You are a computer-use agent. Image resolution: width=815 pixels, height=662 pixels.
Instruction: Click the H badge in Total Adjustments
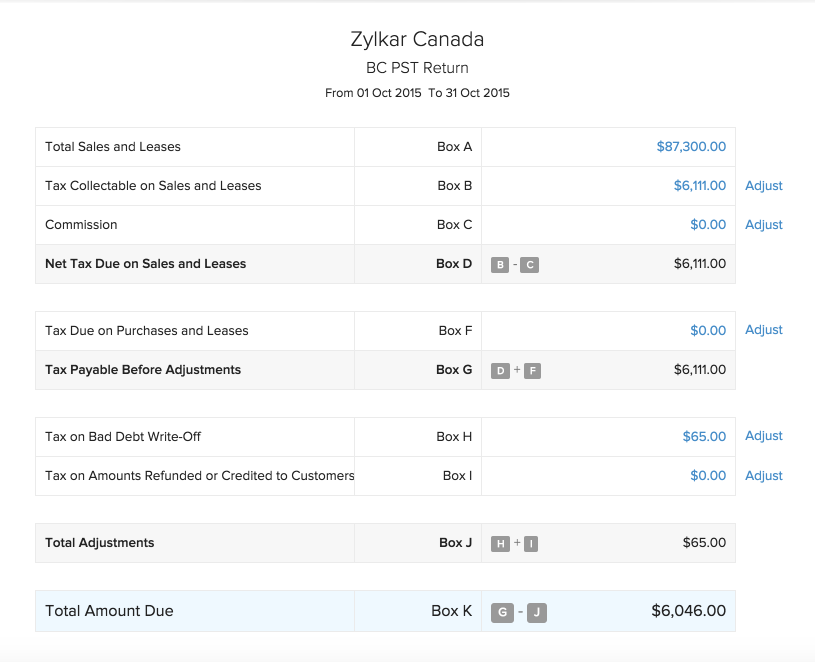[501, 544]
